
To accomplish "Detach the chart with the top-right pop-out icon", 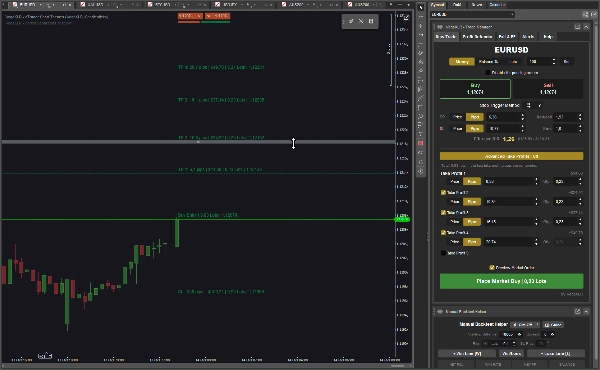I will point(406,17).
